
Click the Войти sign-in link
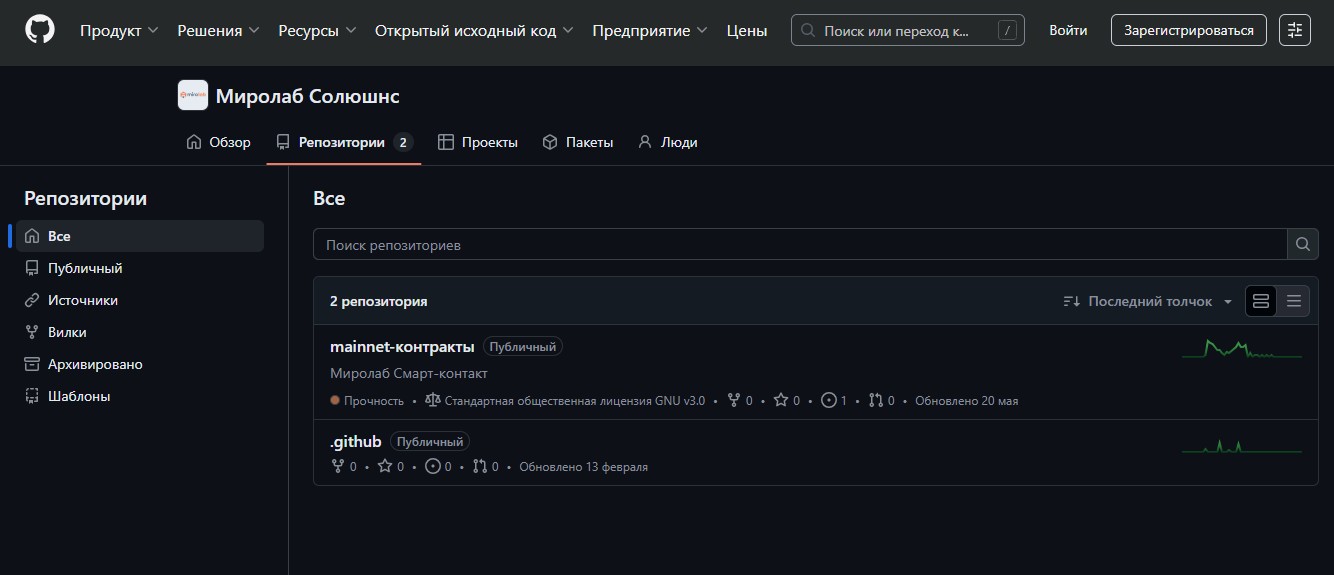(x=1068, y=30)
